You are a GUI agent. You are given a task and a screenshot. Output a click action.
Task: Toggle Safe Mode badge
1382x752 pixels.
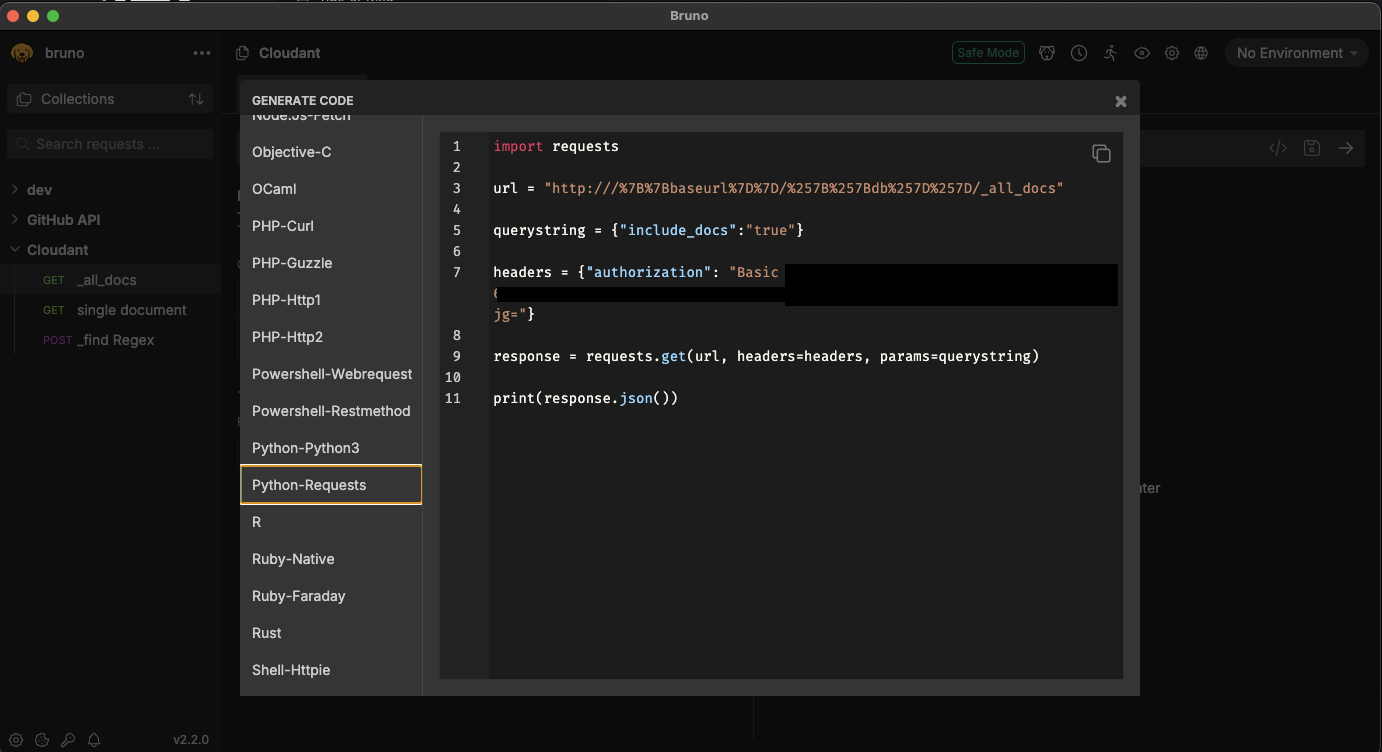click(987, 53)
